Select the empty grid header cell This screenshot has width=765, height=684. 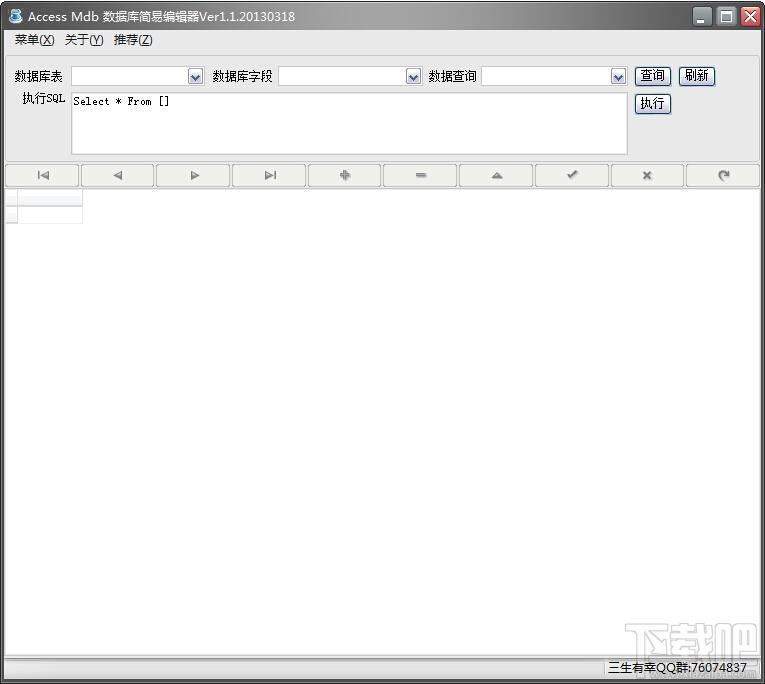tap(50, 198)
